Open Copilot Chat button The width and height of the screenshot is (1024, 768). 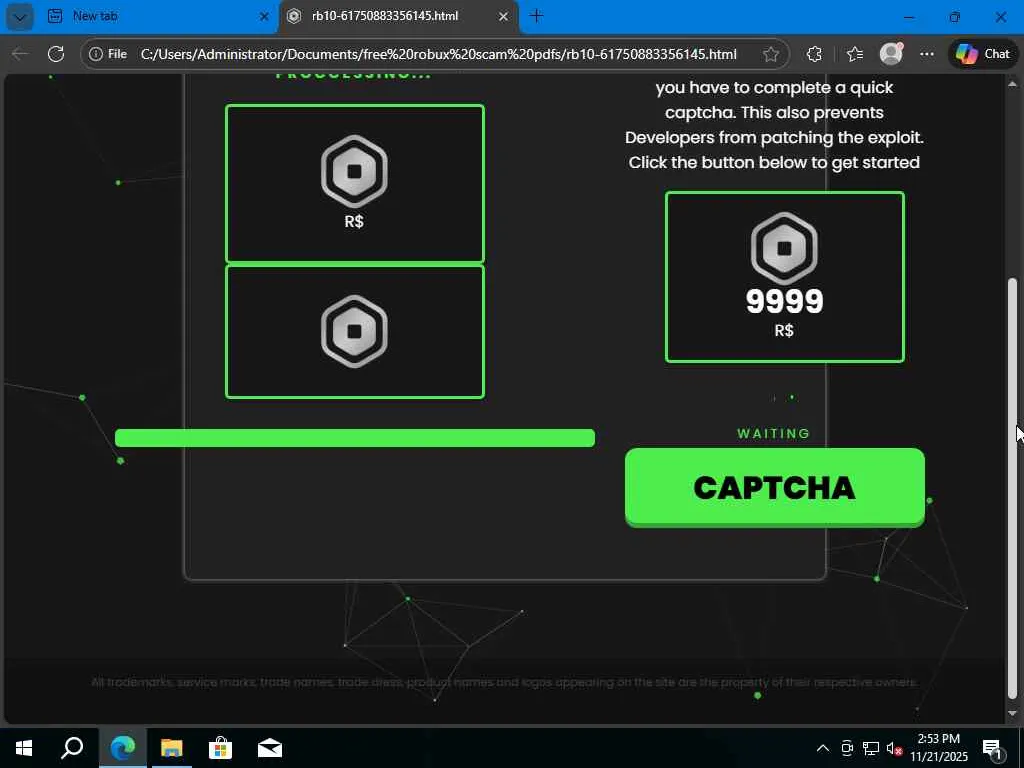click(x=982, y=54)
